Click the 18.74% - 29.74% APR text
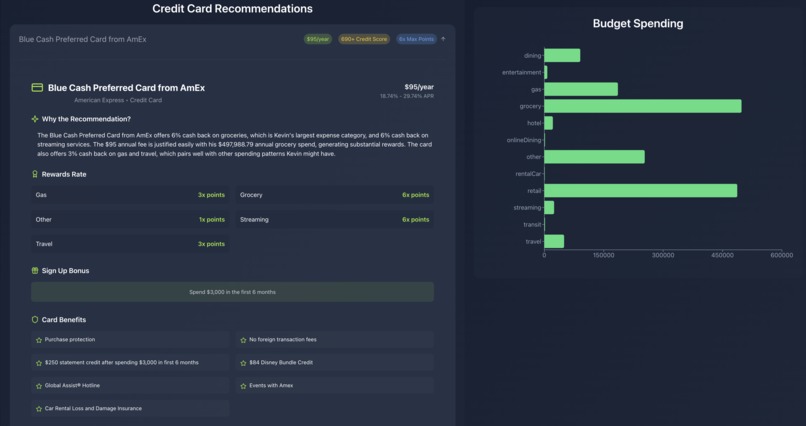806x426 pixels. [407, 96]
